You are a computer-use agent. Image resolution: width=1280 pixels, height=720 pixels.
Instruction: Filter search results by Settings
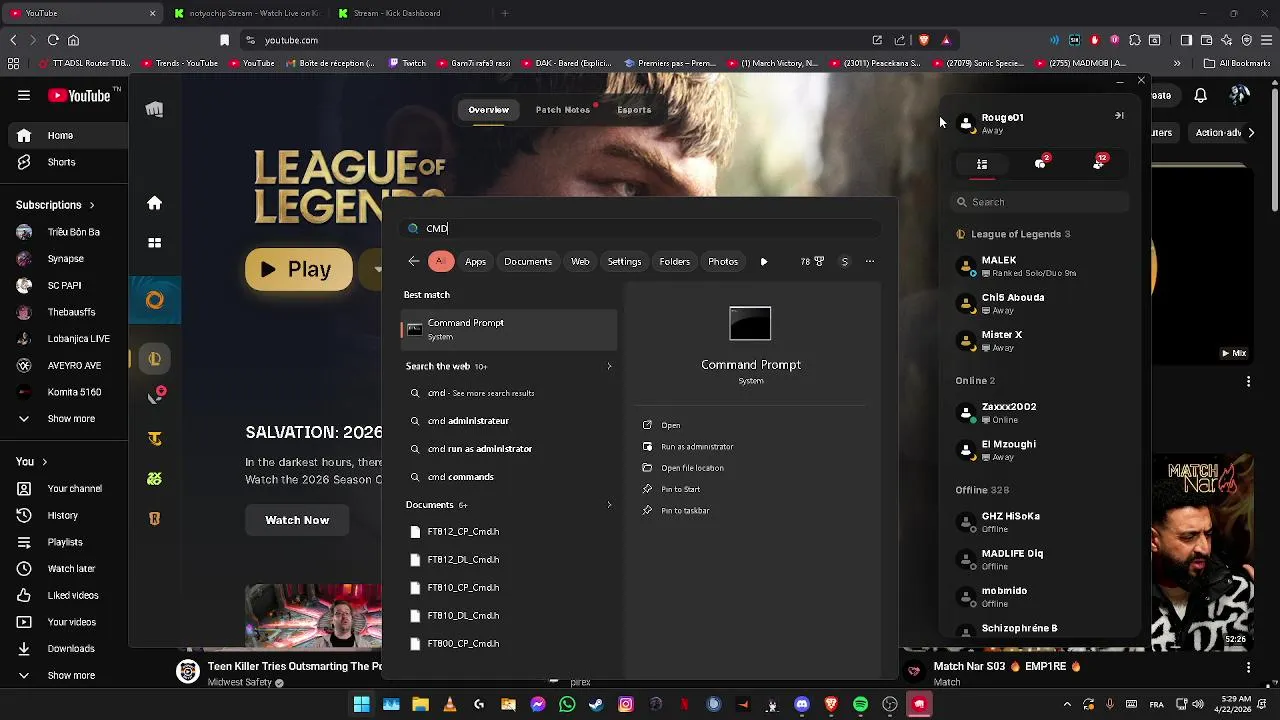point(624,262)
